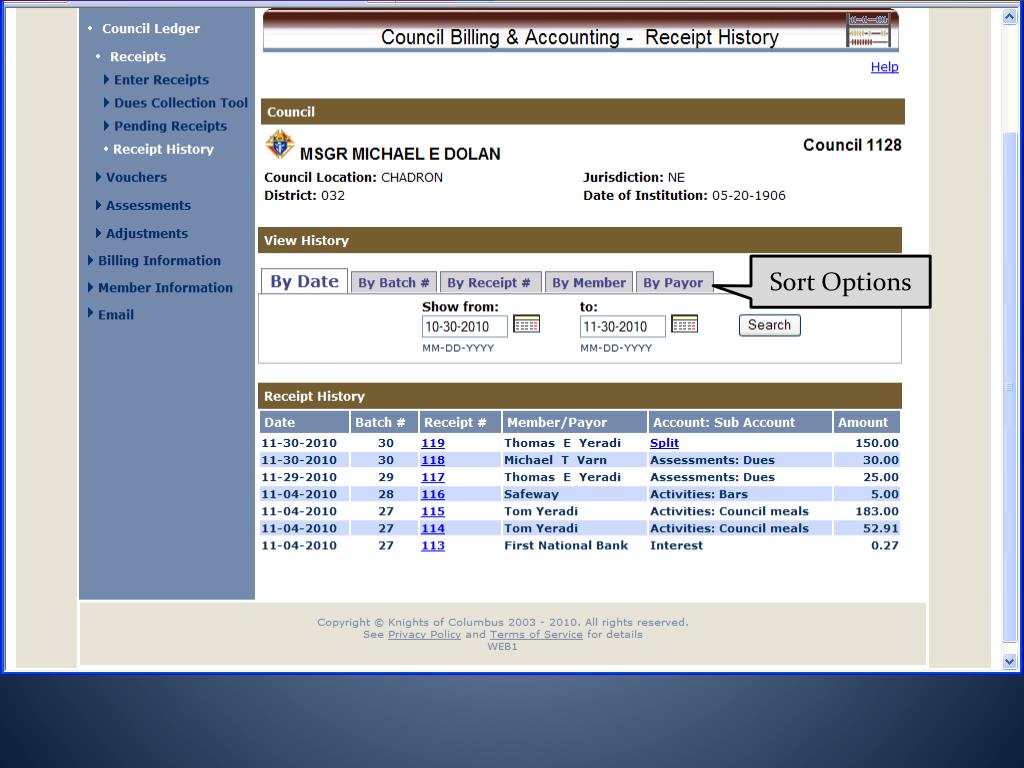Click the Batch # column header
Viewport: 1024px width, 768px height.
coord(384,422)
